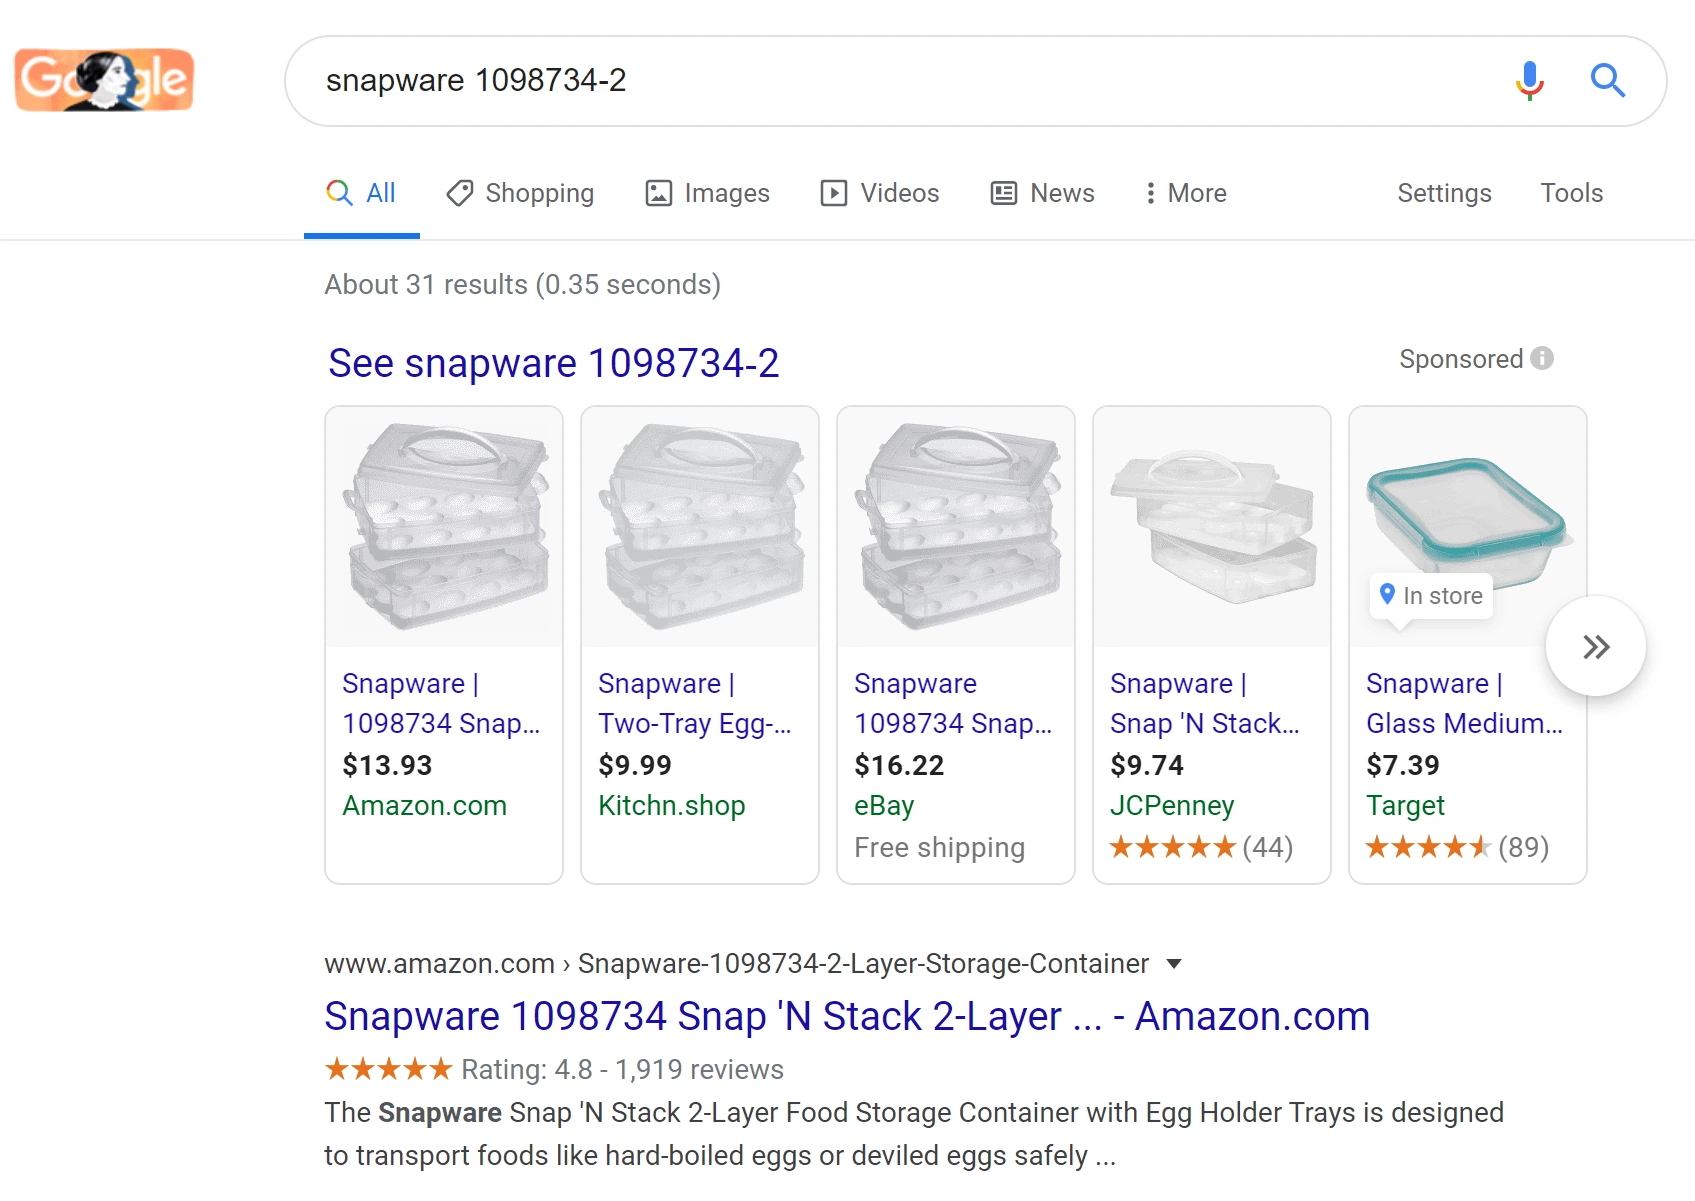The width and height of the screenshot is (1695, 1201).
Task: Click inside the search query box
Action: click(x=900, y=81)
